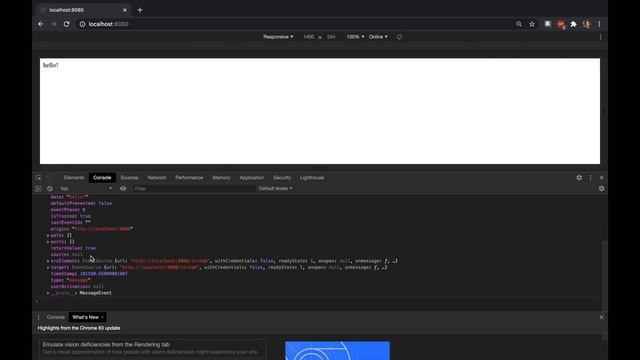The height and width of the screenshot is (360, 640).
Task: Expand the __proto__ MessageEvent entry
Action: coord(48,293)
